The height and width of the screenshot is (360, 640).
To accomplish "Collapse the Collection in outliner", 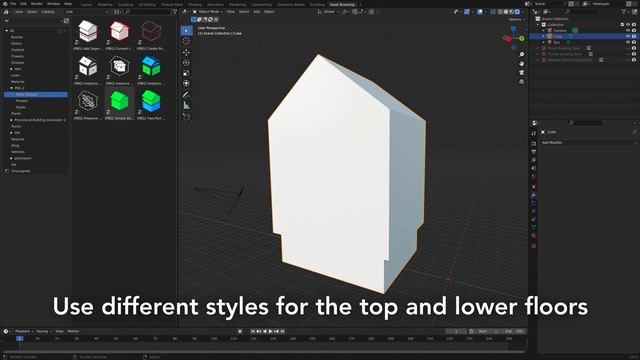I will (x=538, y=24).
